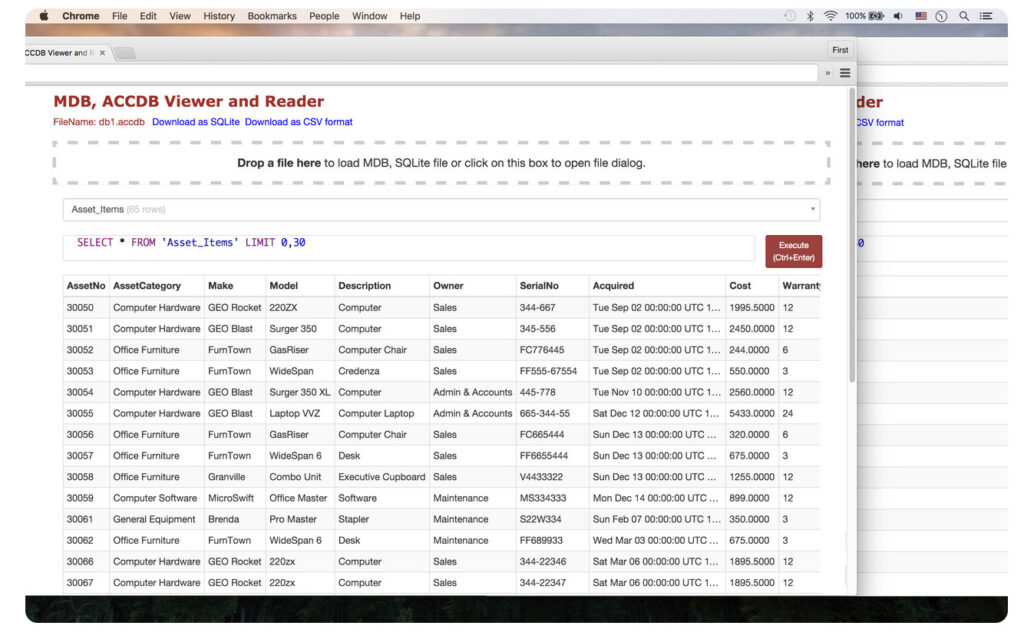Open the Bookmarks menu
Screen dimensions: 1024x639
tap(272, 16)
